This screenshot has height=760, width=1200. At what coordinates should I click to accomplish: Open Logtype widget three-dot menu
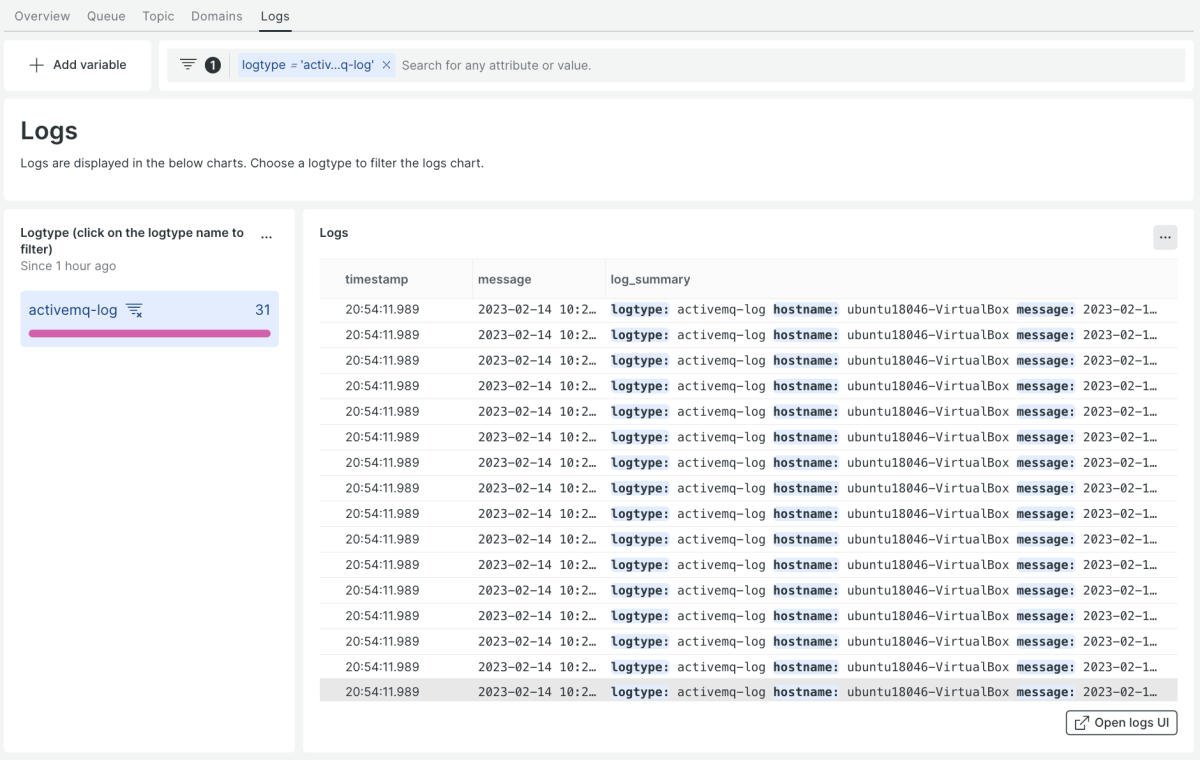click(x=266, y=238)
